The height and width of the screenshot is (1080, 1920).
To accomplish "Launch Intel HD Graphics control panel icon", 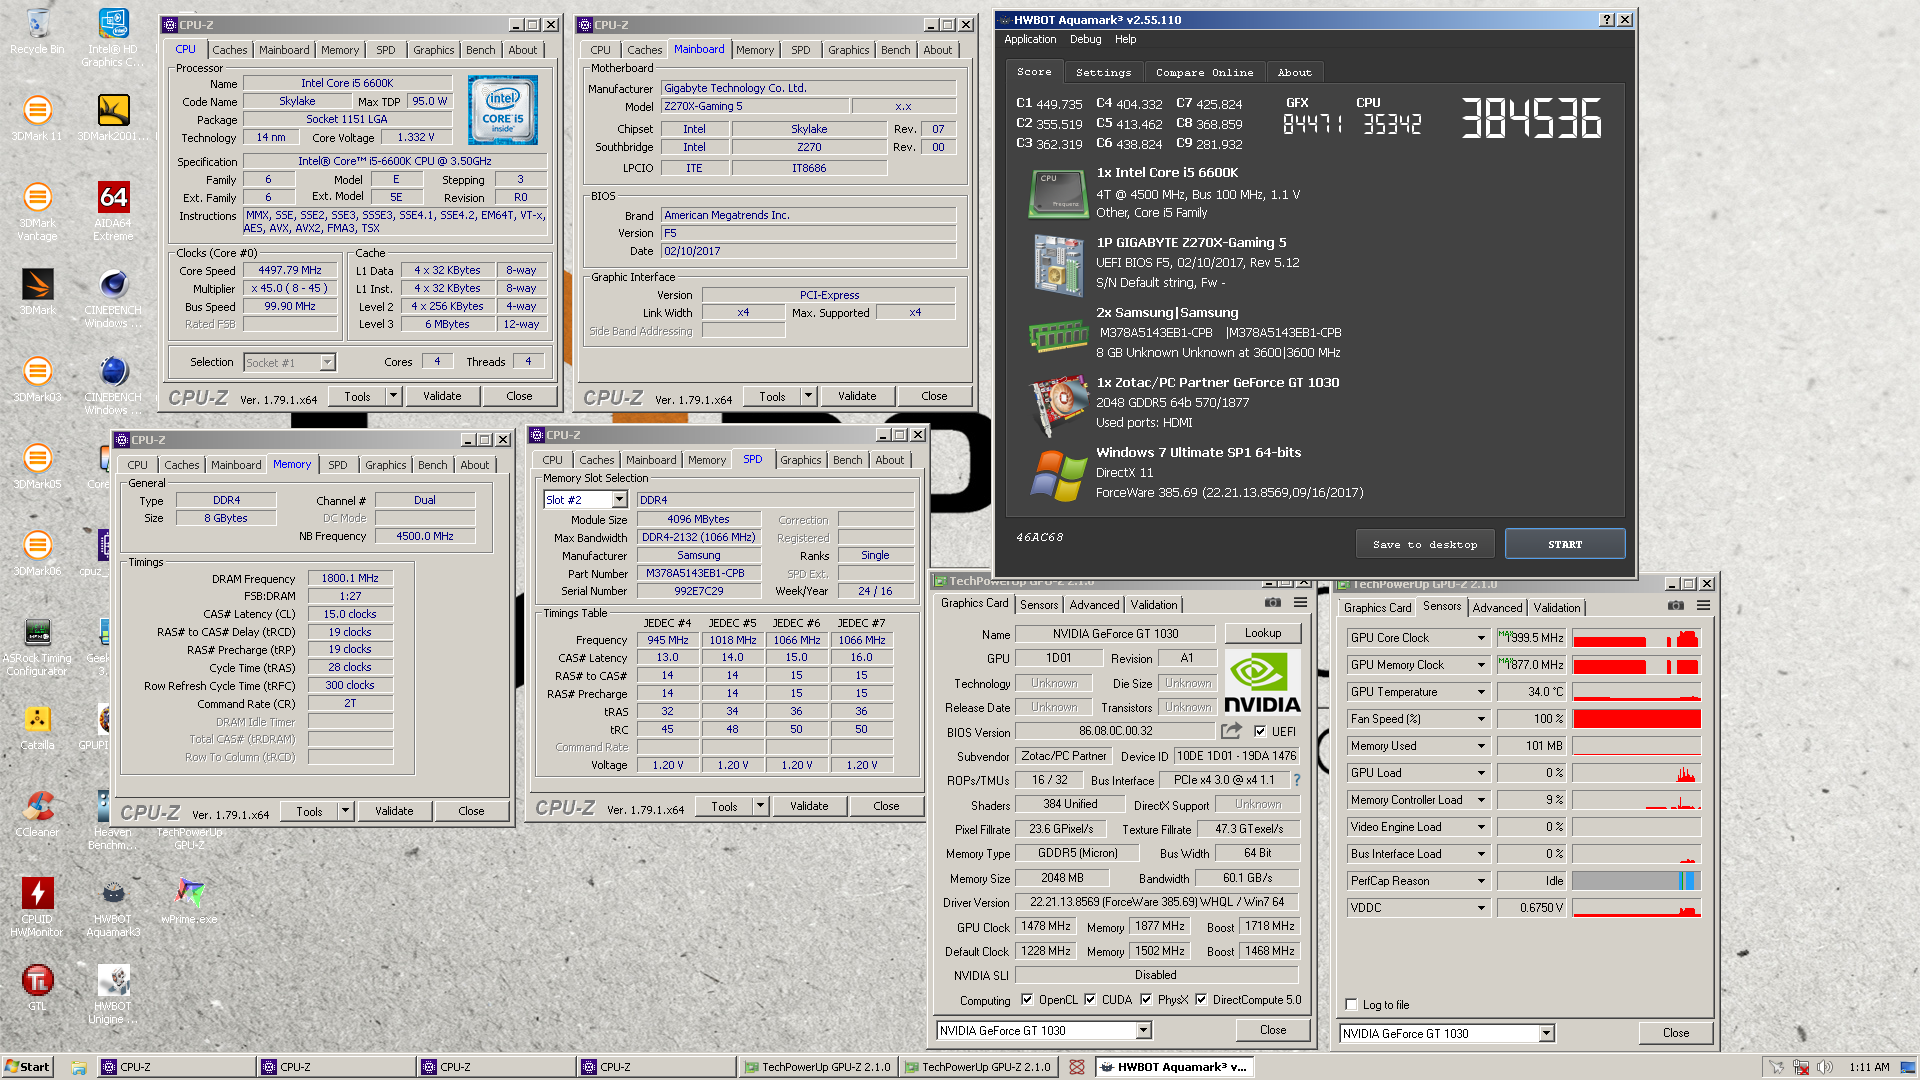I will 113,37.
